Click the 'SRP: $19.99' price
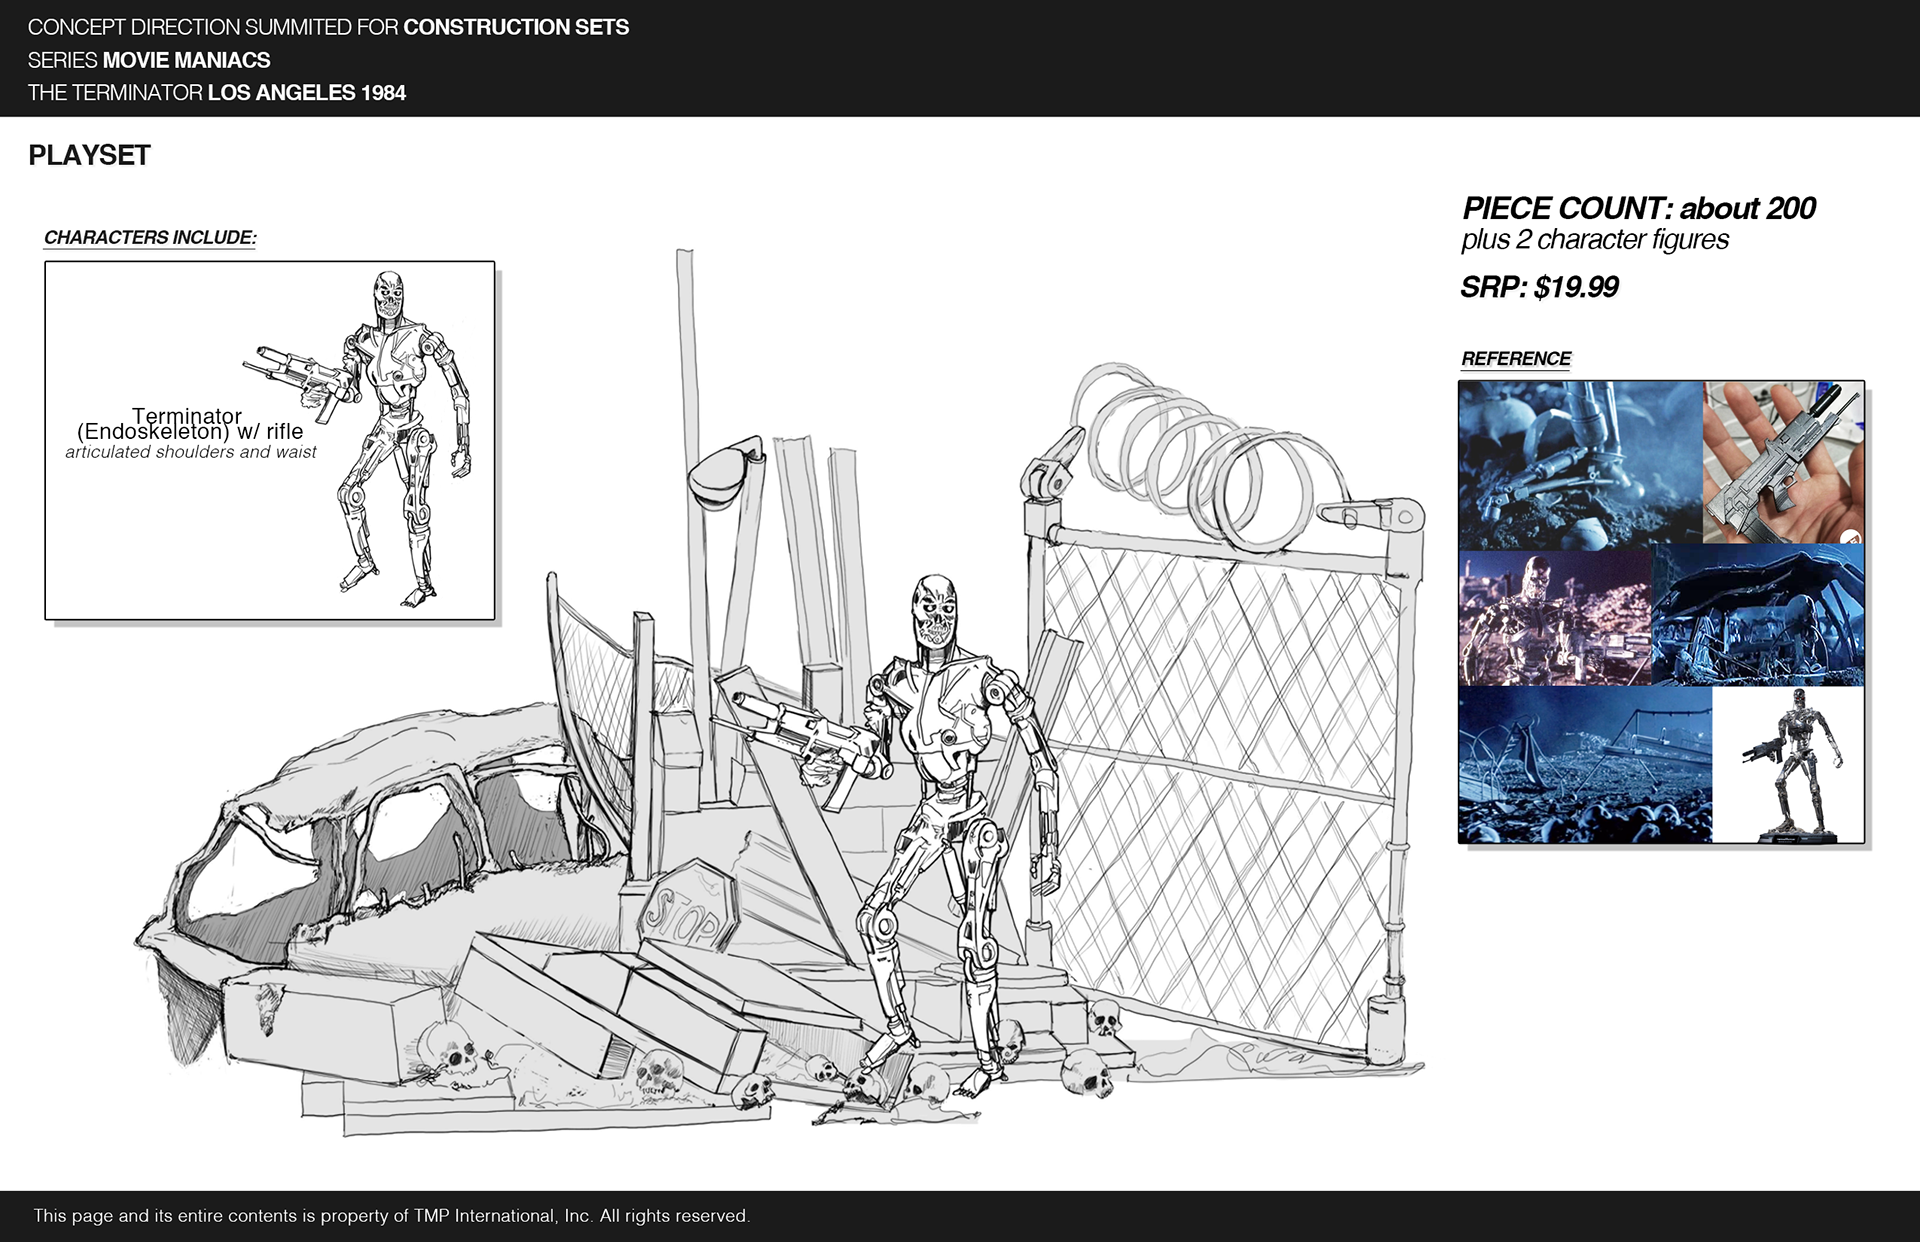The width and height of the screenshot is (1920, 1242). [1539, 287]
